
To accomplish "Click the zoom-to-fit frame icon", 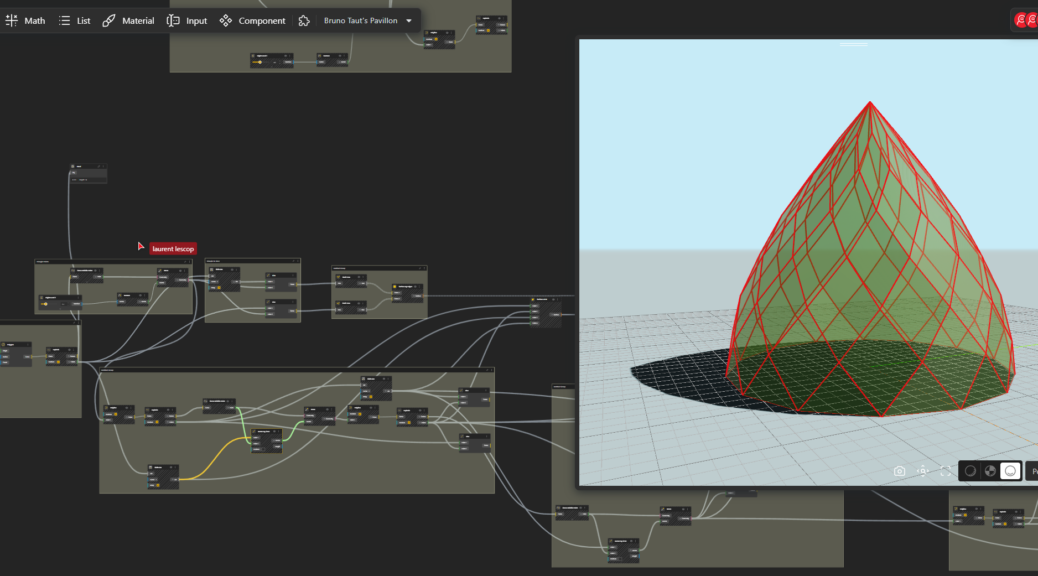I will (x=946, y=471).
